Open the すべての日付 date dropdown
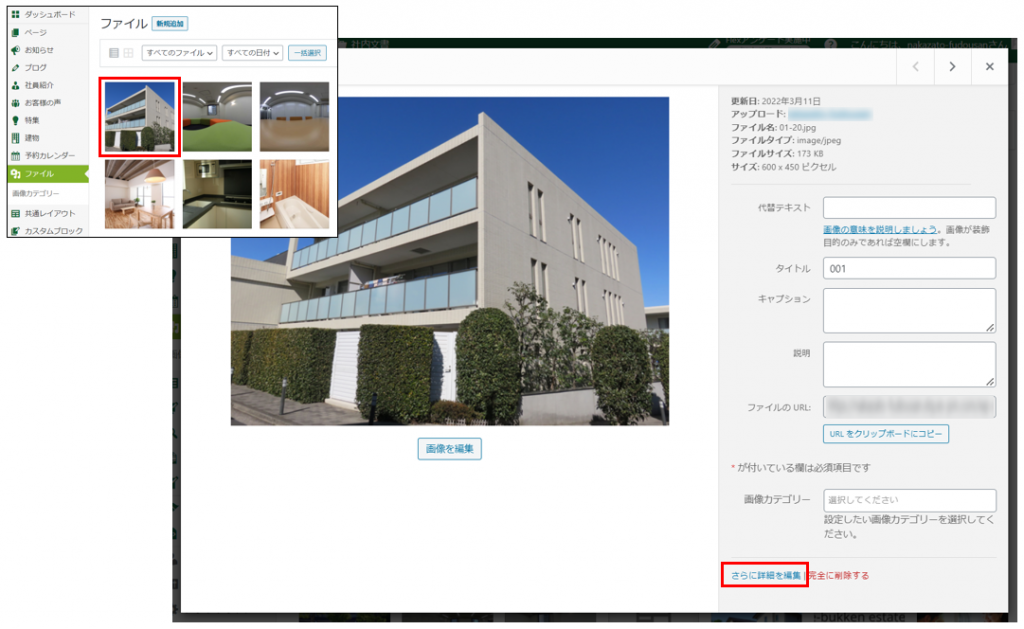 click(252, 53)
